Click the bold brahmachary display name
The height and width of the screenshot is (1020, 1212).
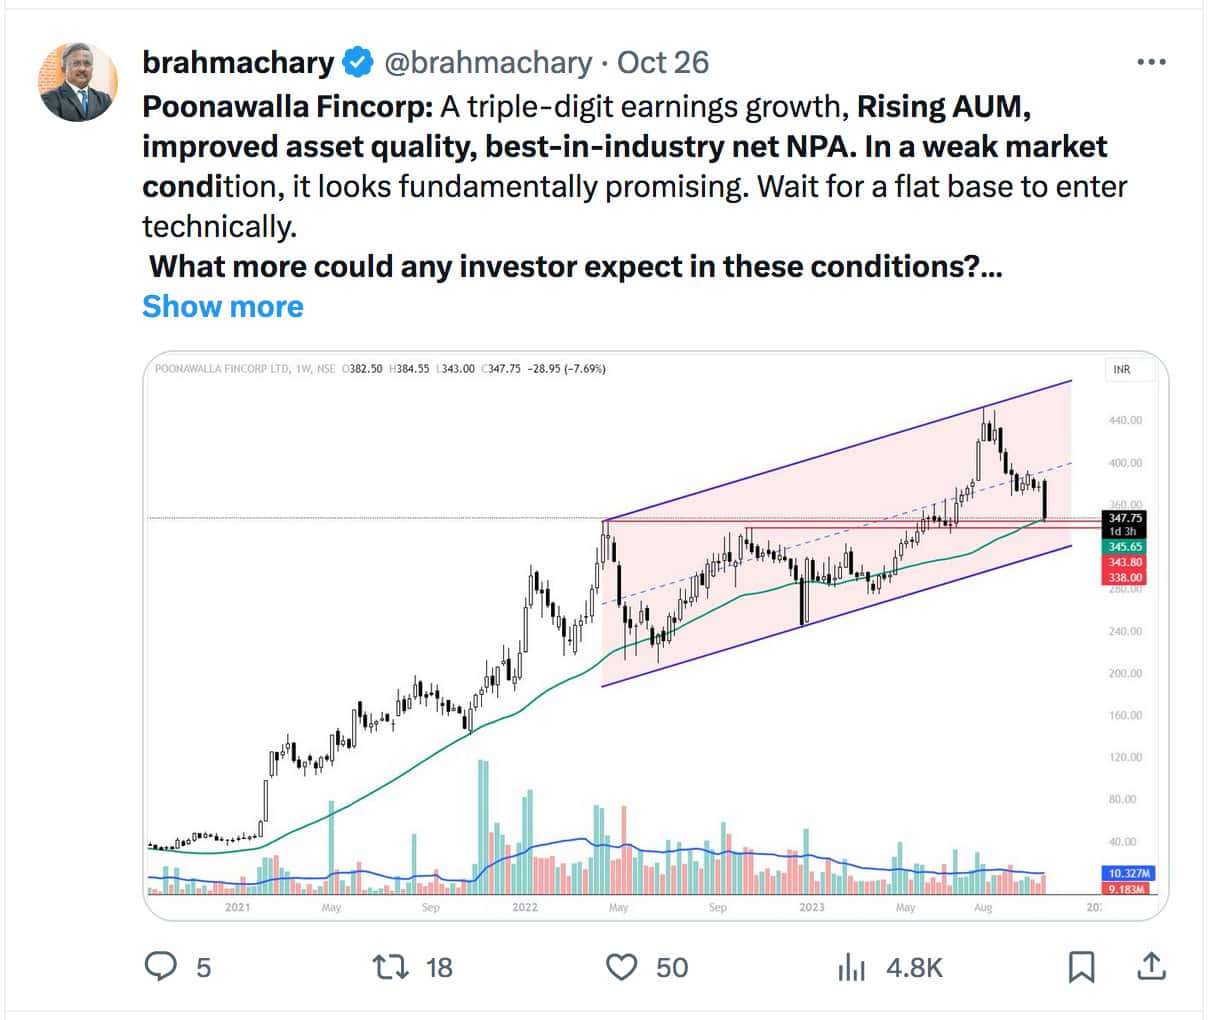coord(238,62)
